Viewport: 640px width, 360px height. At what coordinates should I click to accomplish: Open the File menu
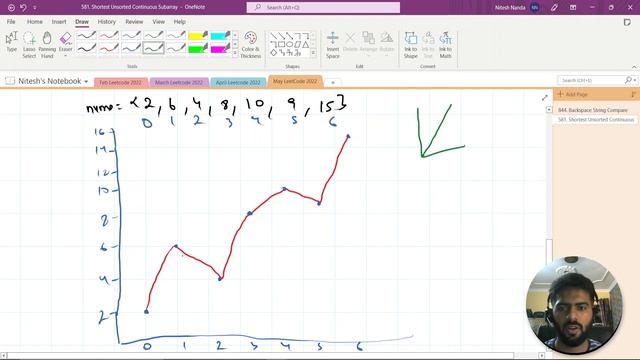11,22
